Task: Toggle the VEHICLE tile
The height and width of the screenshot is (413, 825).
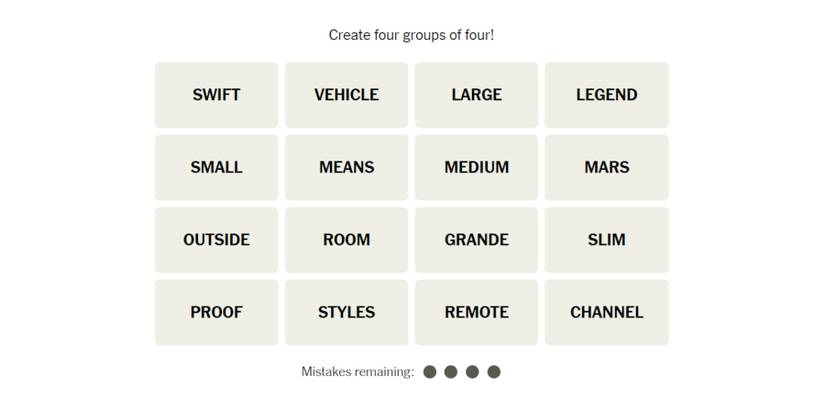Action: [x=346, y=95]
